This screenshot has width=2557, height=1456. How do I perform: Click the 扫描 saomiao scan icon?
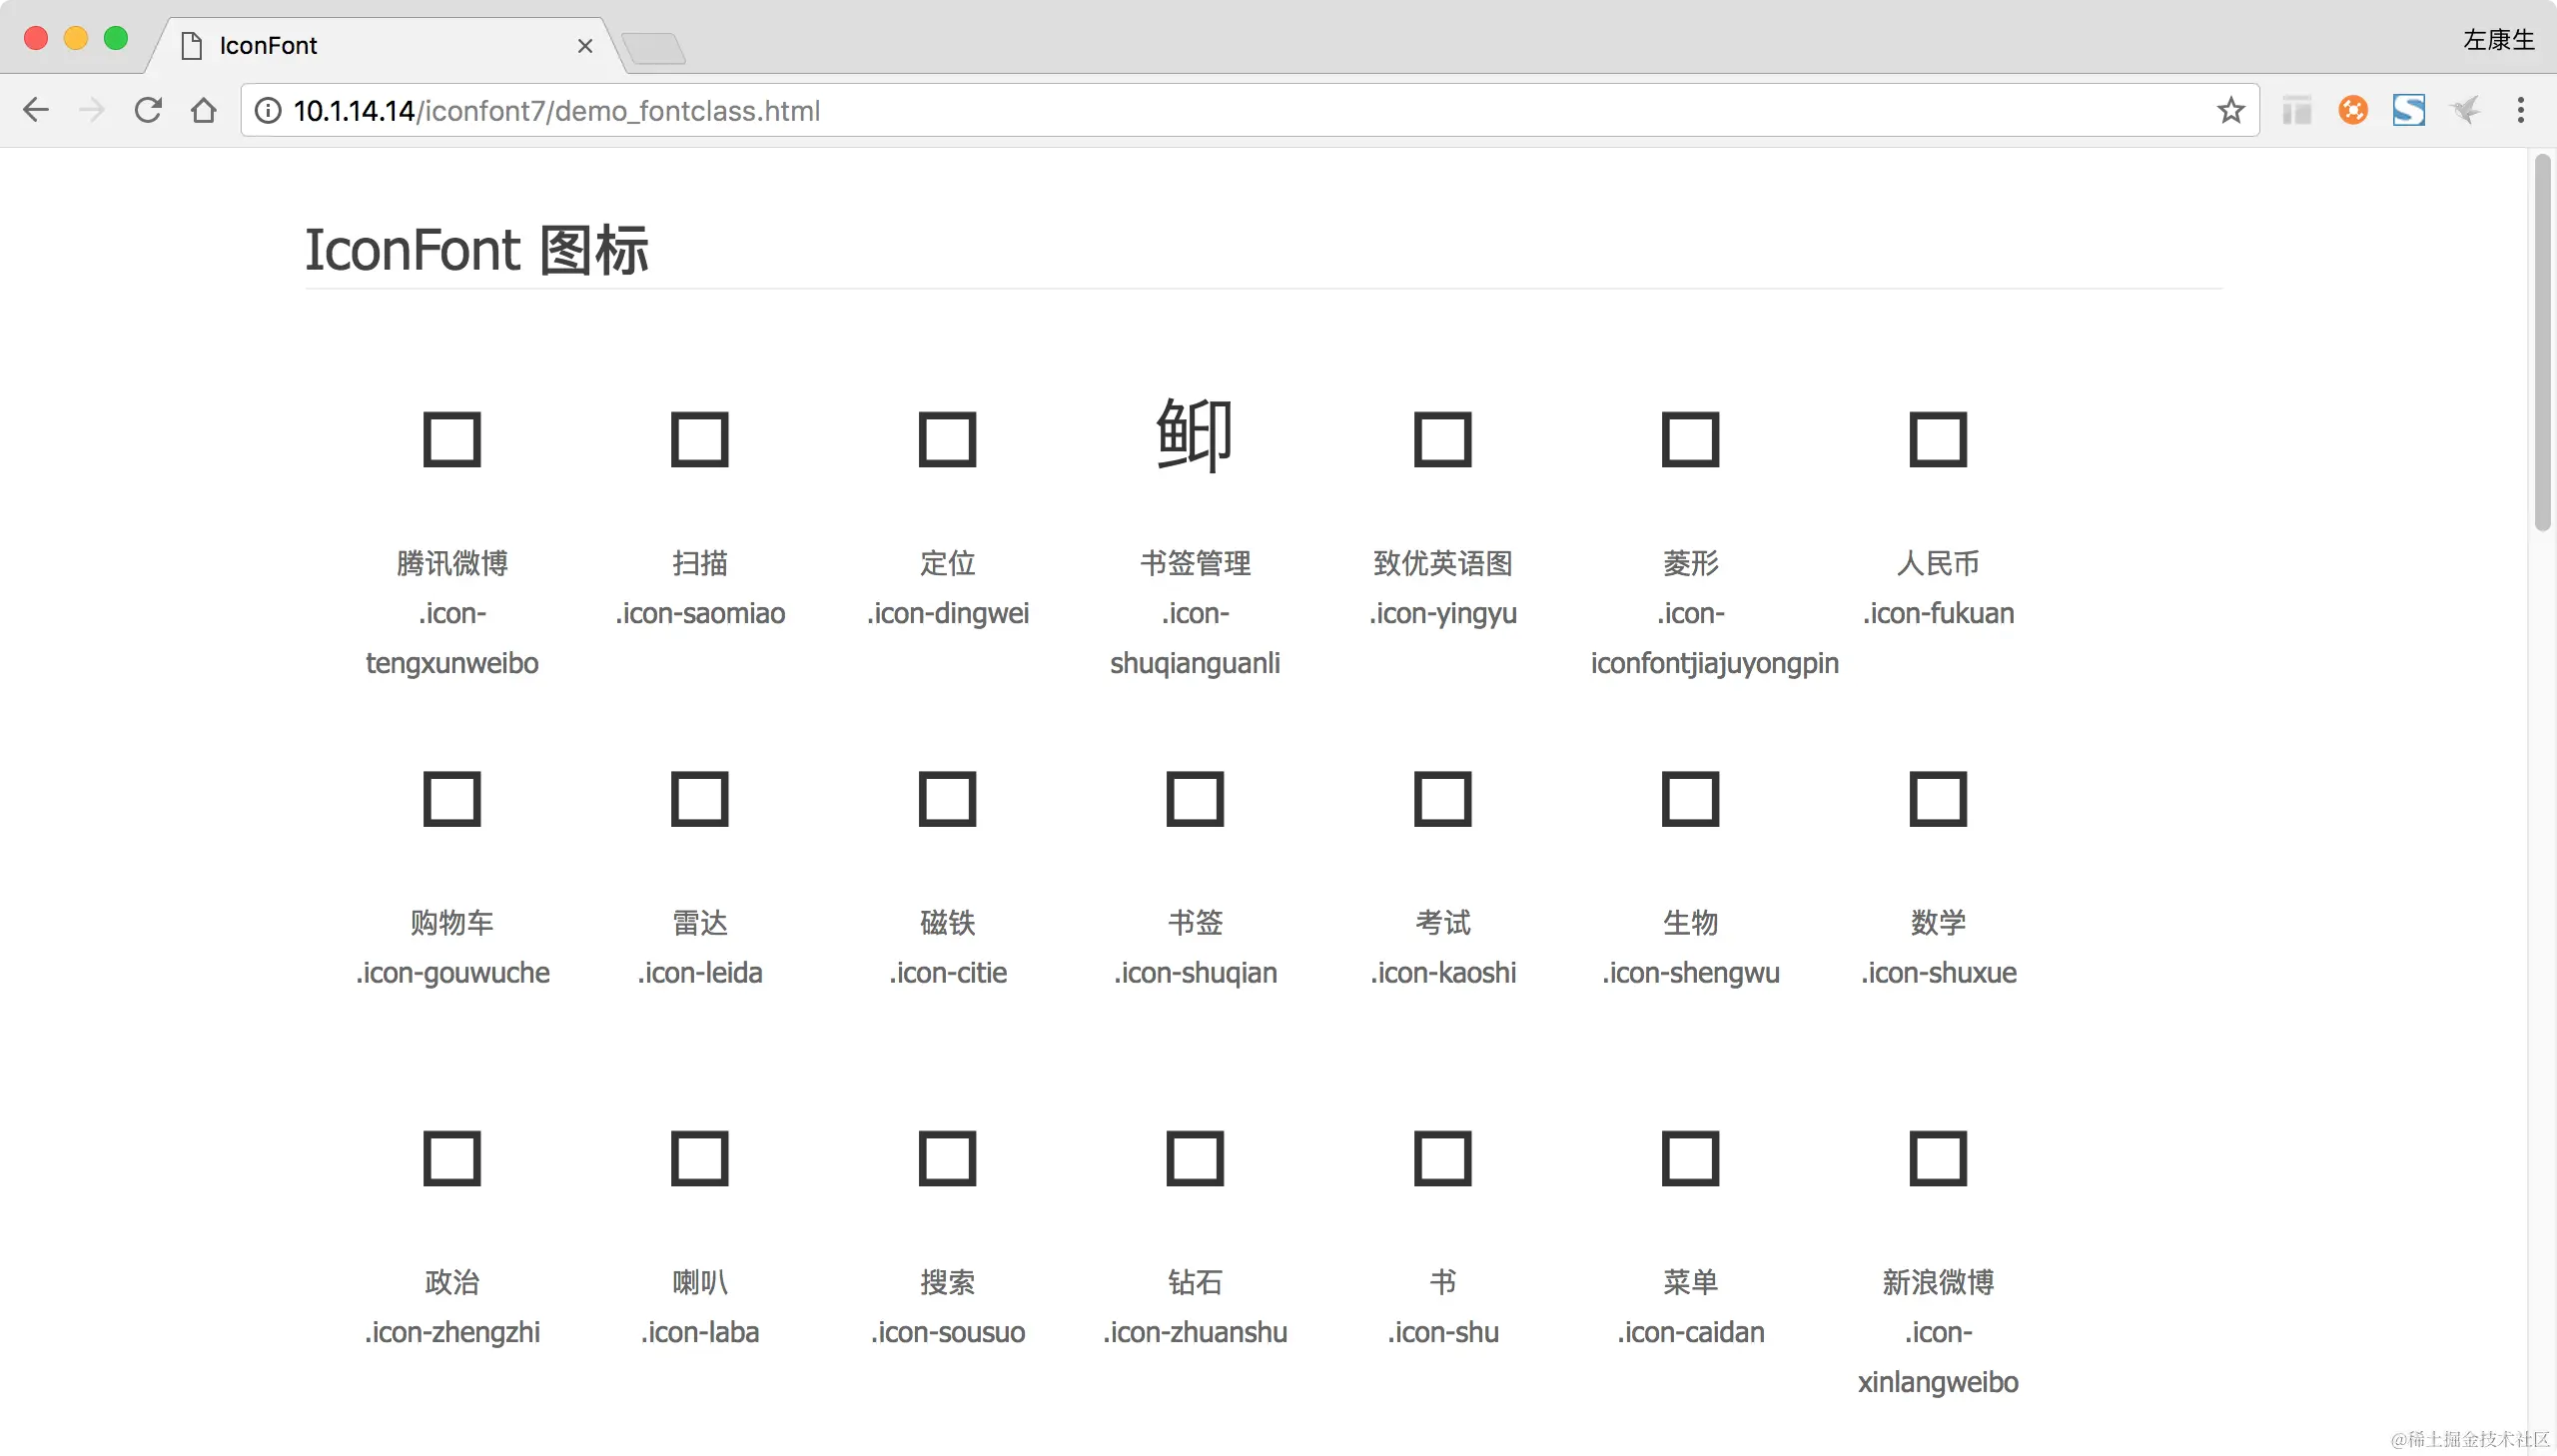tap(699, 438)
